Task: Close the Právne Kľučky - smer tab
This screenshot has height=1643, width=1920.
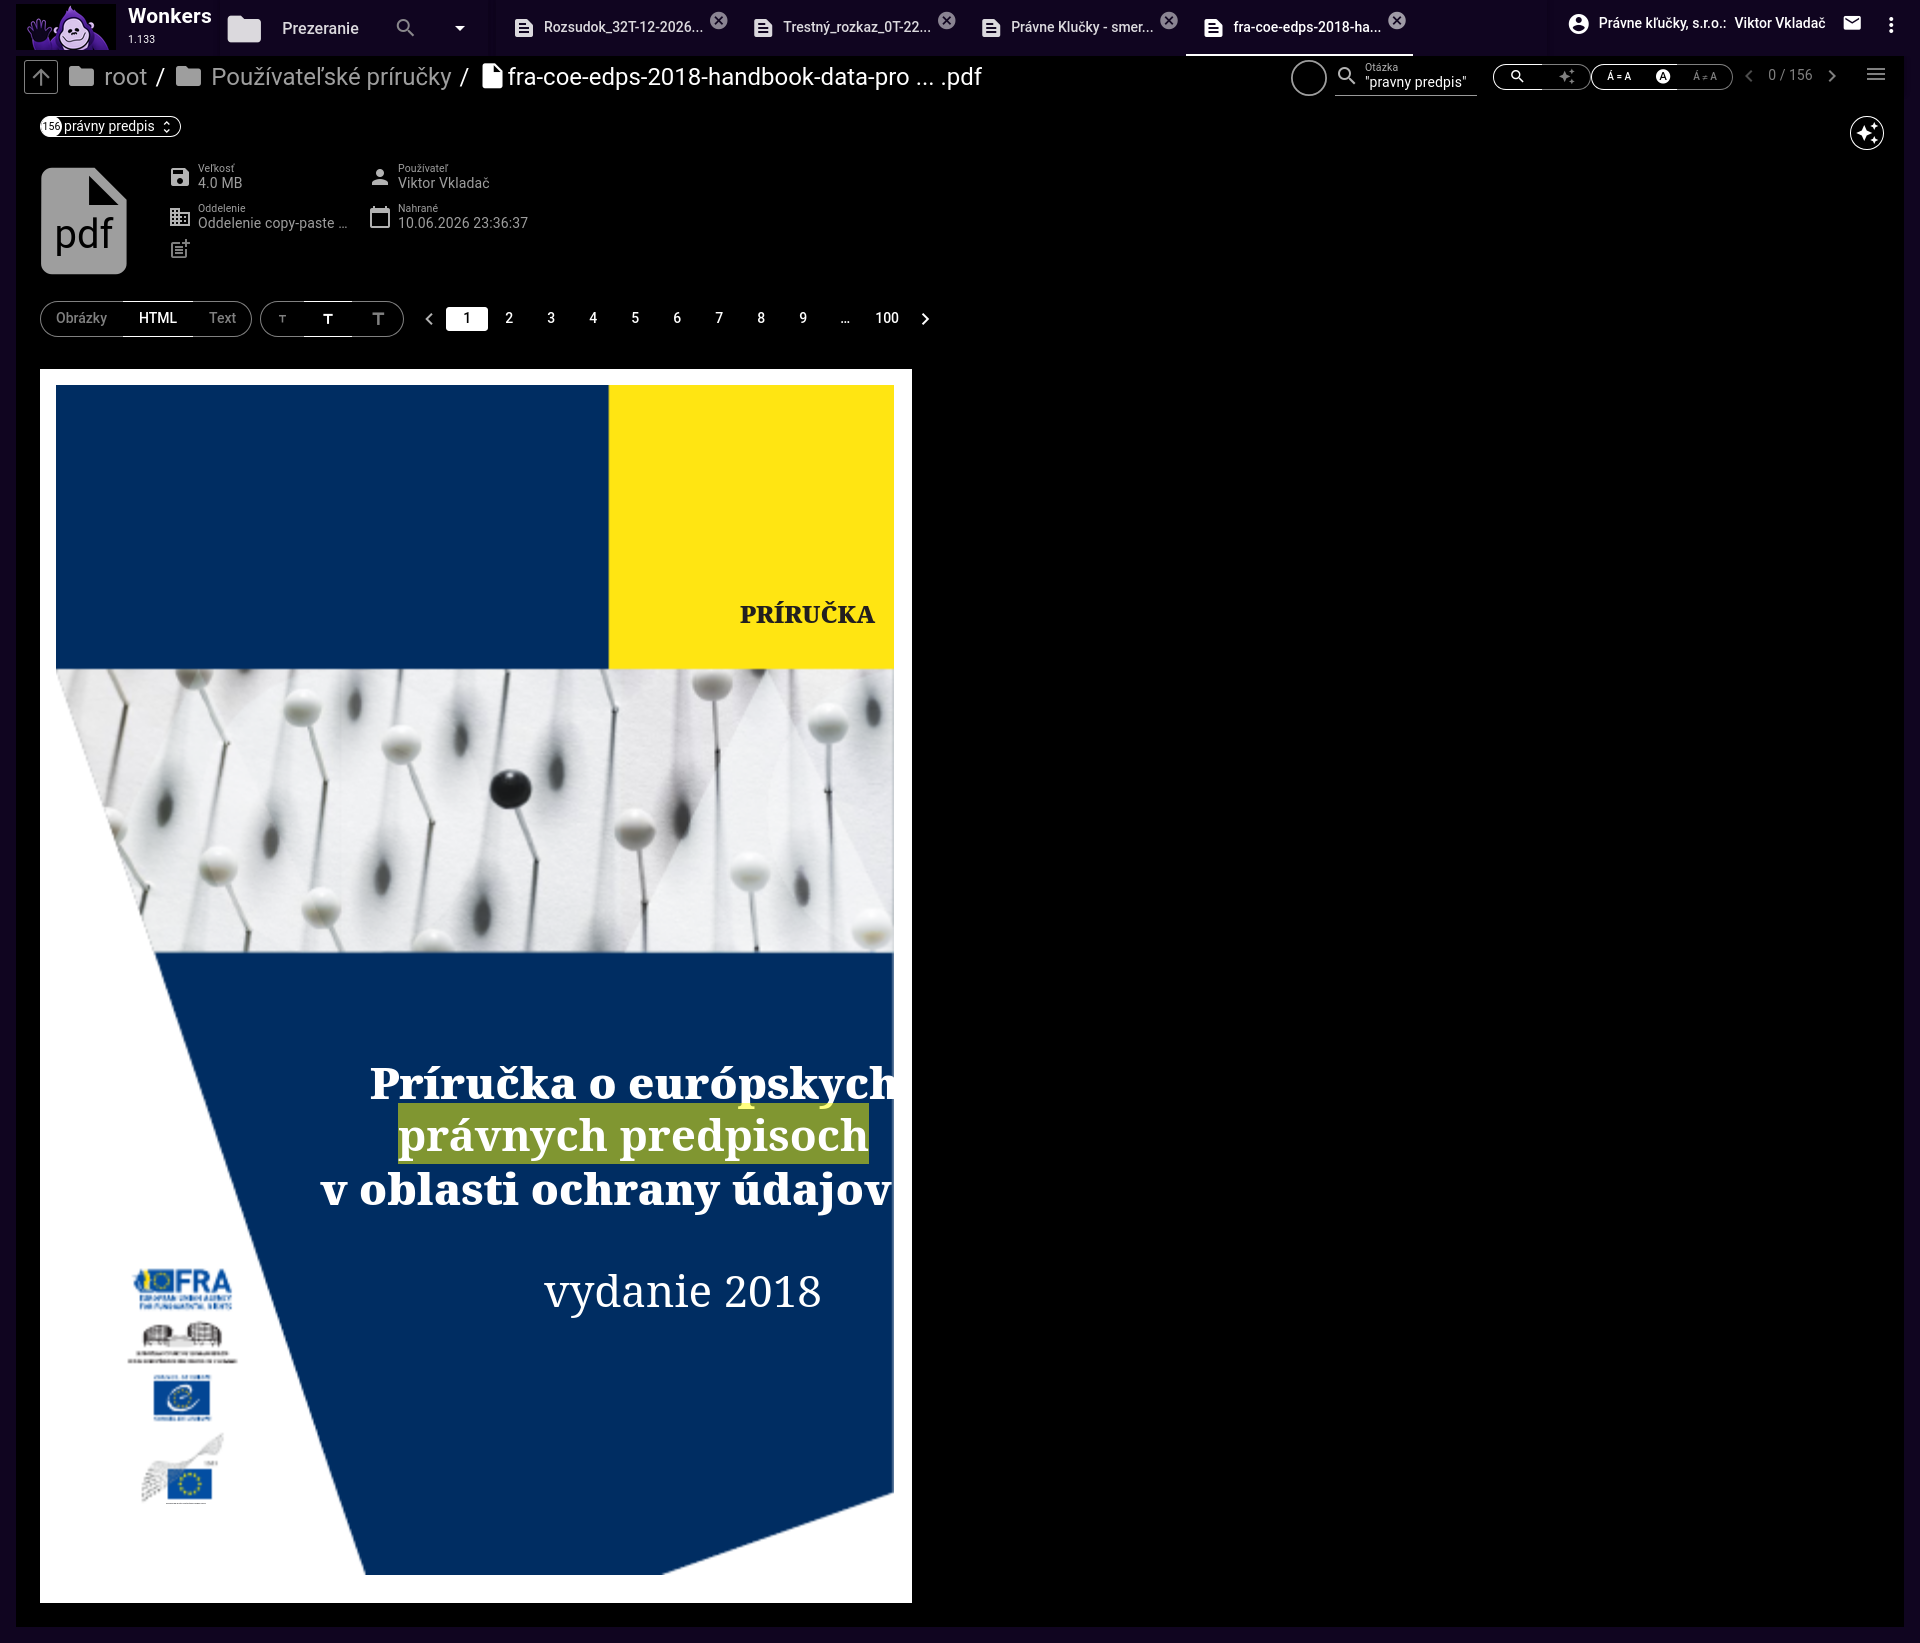Action: coord(1169,20)
